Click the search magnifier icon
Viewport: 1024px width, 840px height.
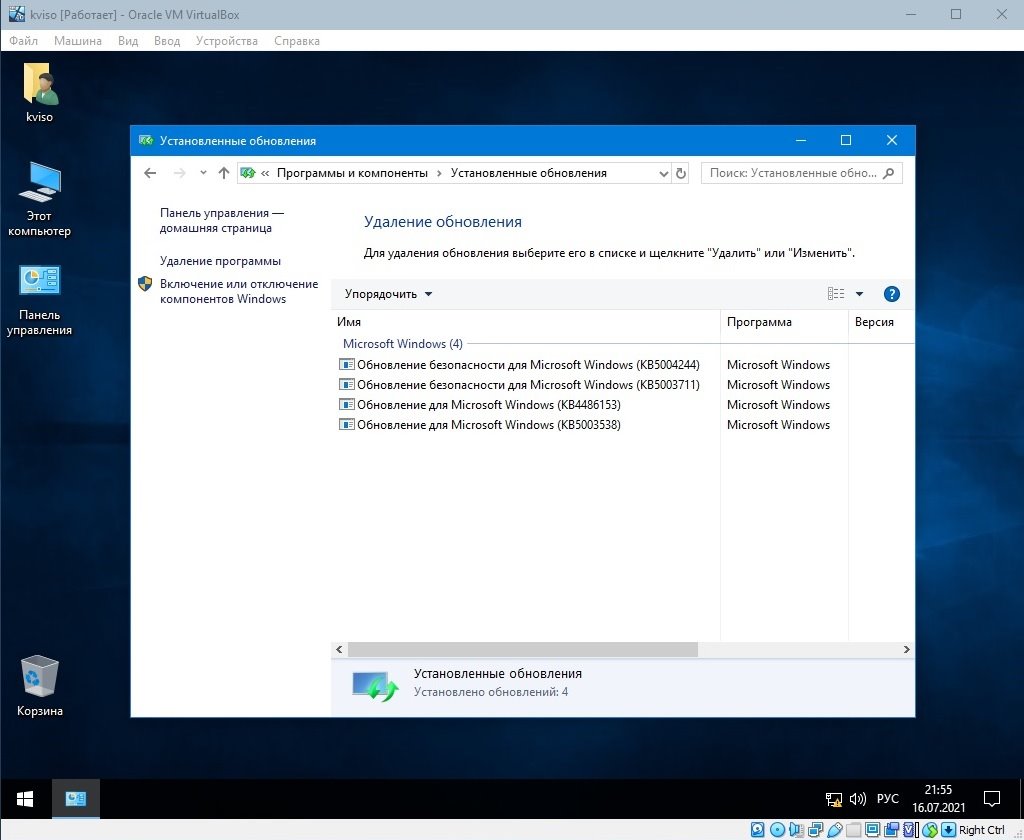888,173
